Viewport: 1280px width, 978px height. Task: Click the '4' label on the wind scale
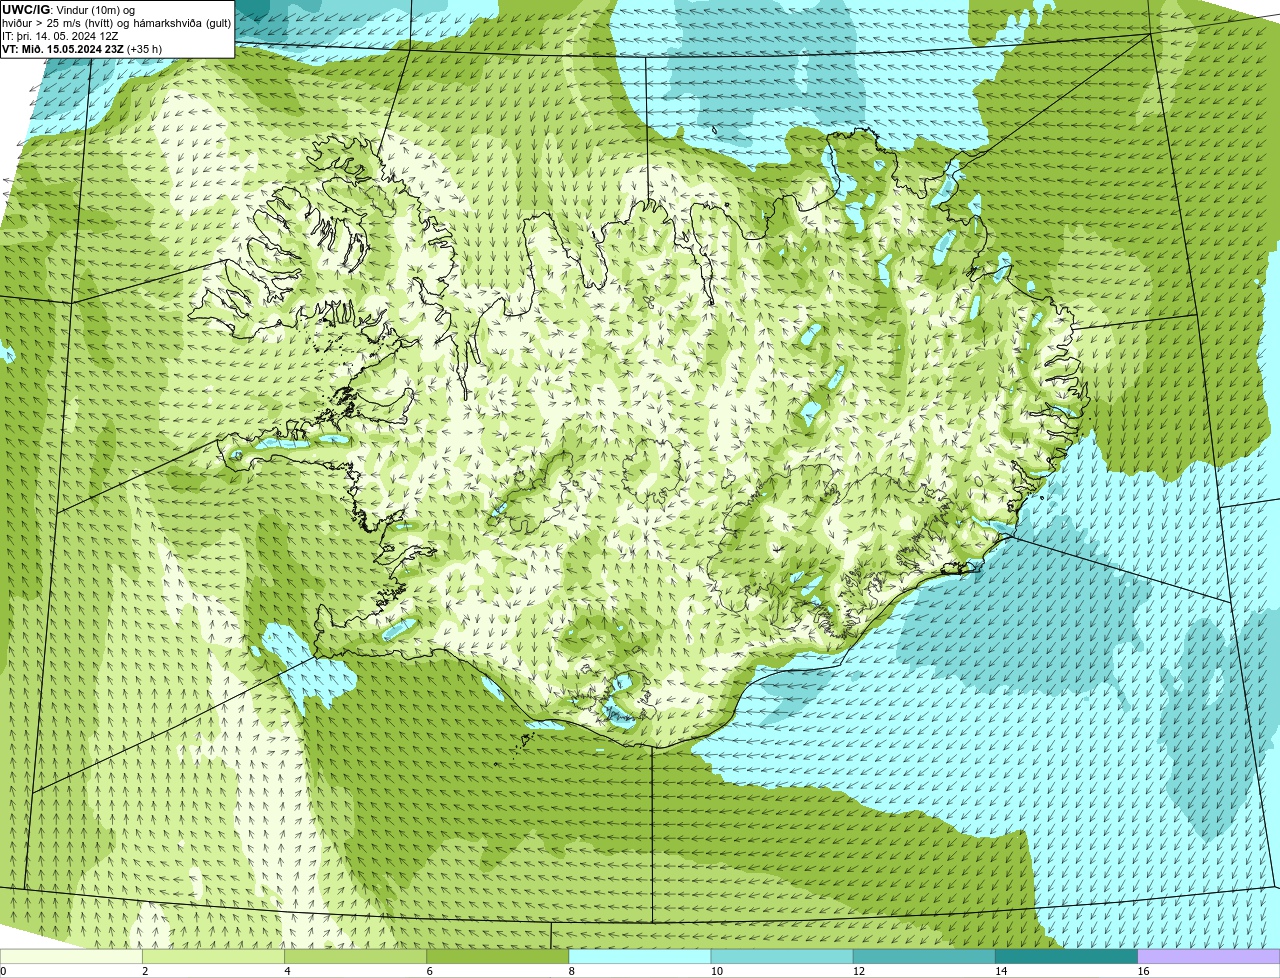click(287, 971)
